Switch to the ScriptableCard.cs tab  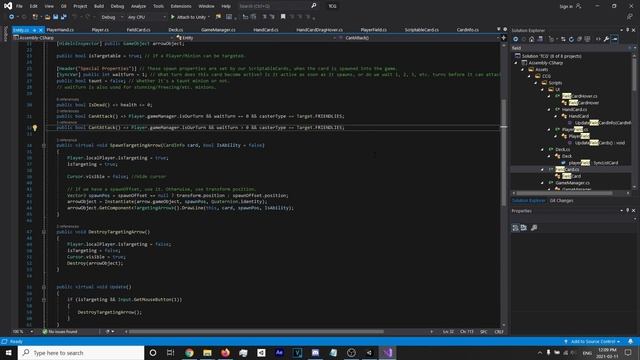click(422, 30)
